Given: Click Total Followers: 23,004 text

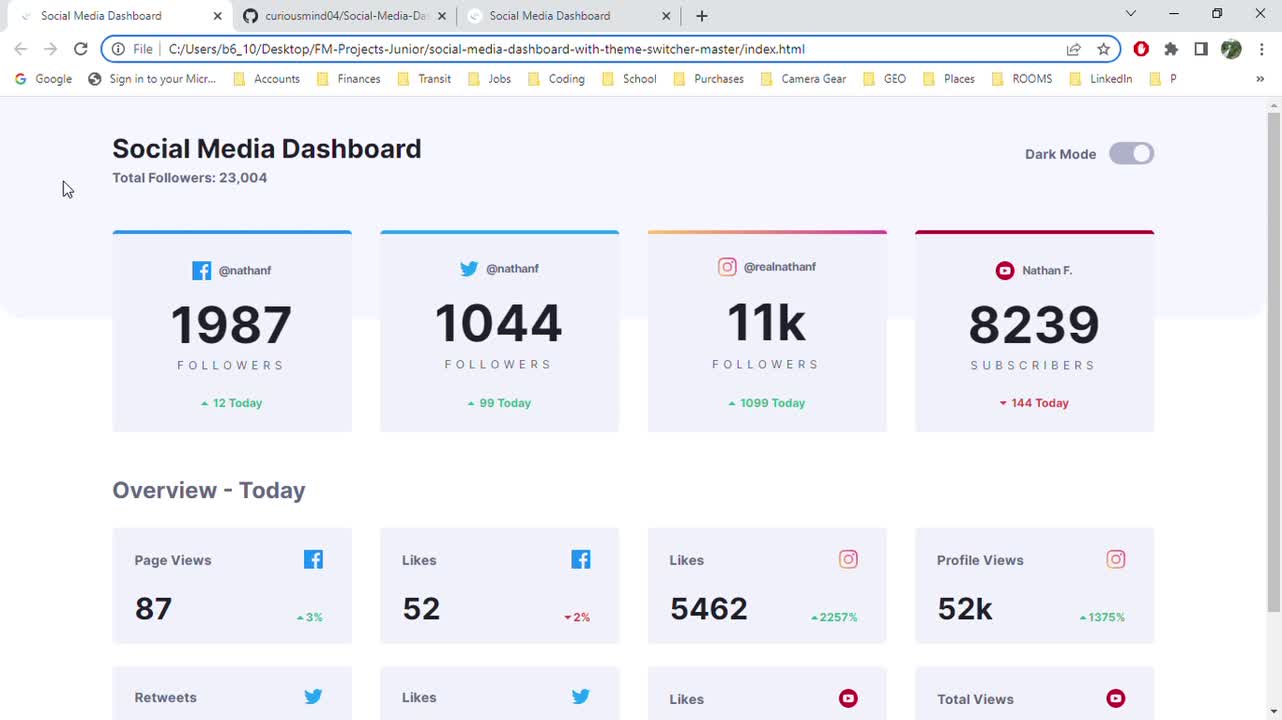Looking at the screenshot, I should pos(189,178).
